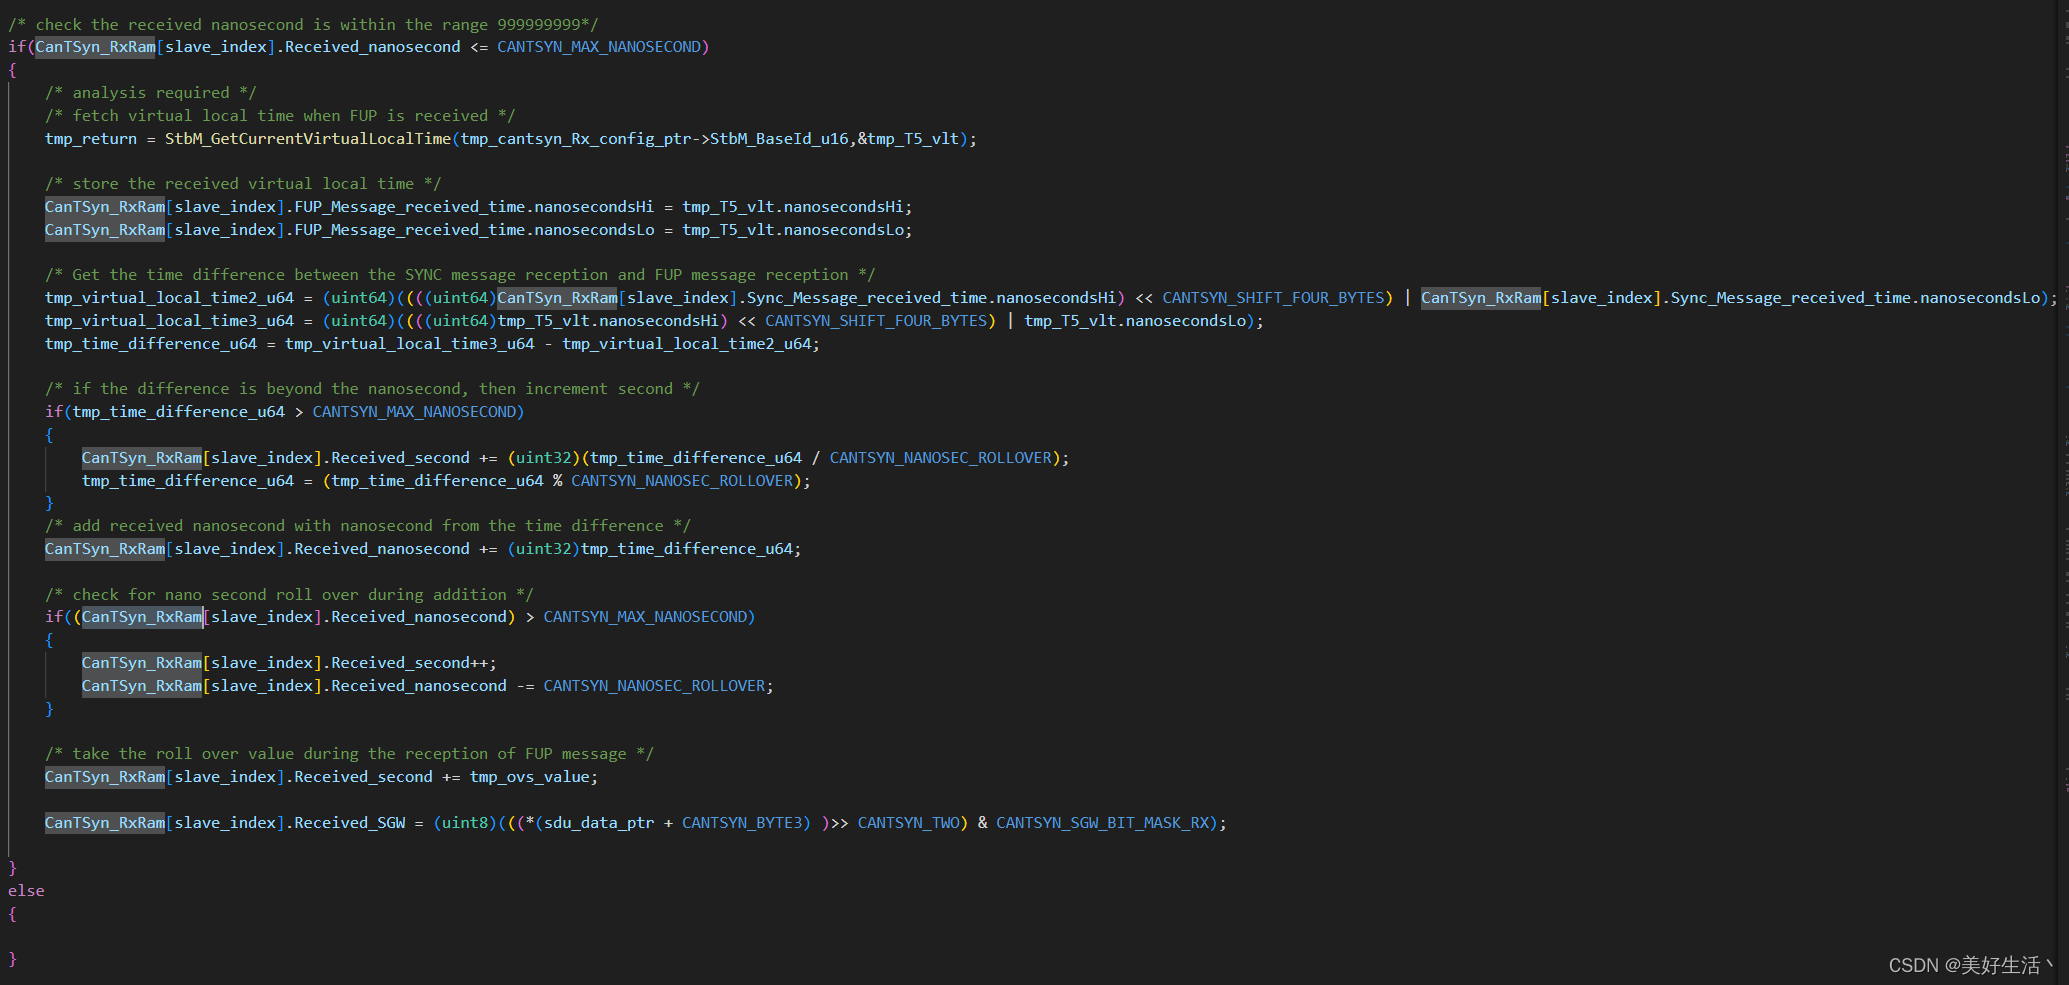The width and height of the screenshot is (2069, 985).
Task: Click StbM_GetCurrentVirtualLocalTime function call
Action: (308, 139)
